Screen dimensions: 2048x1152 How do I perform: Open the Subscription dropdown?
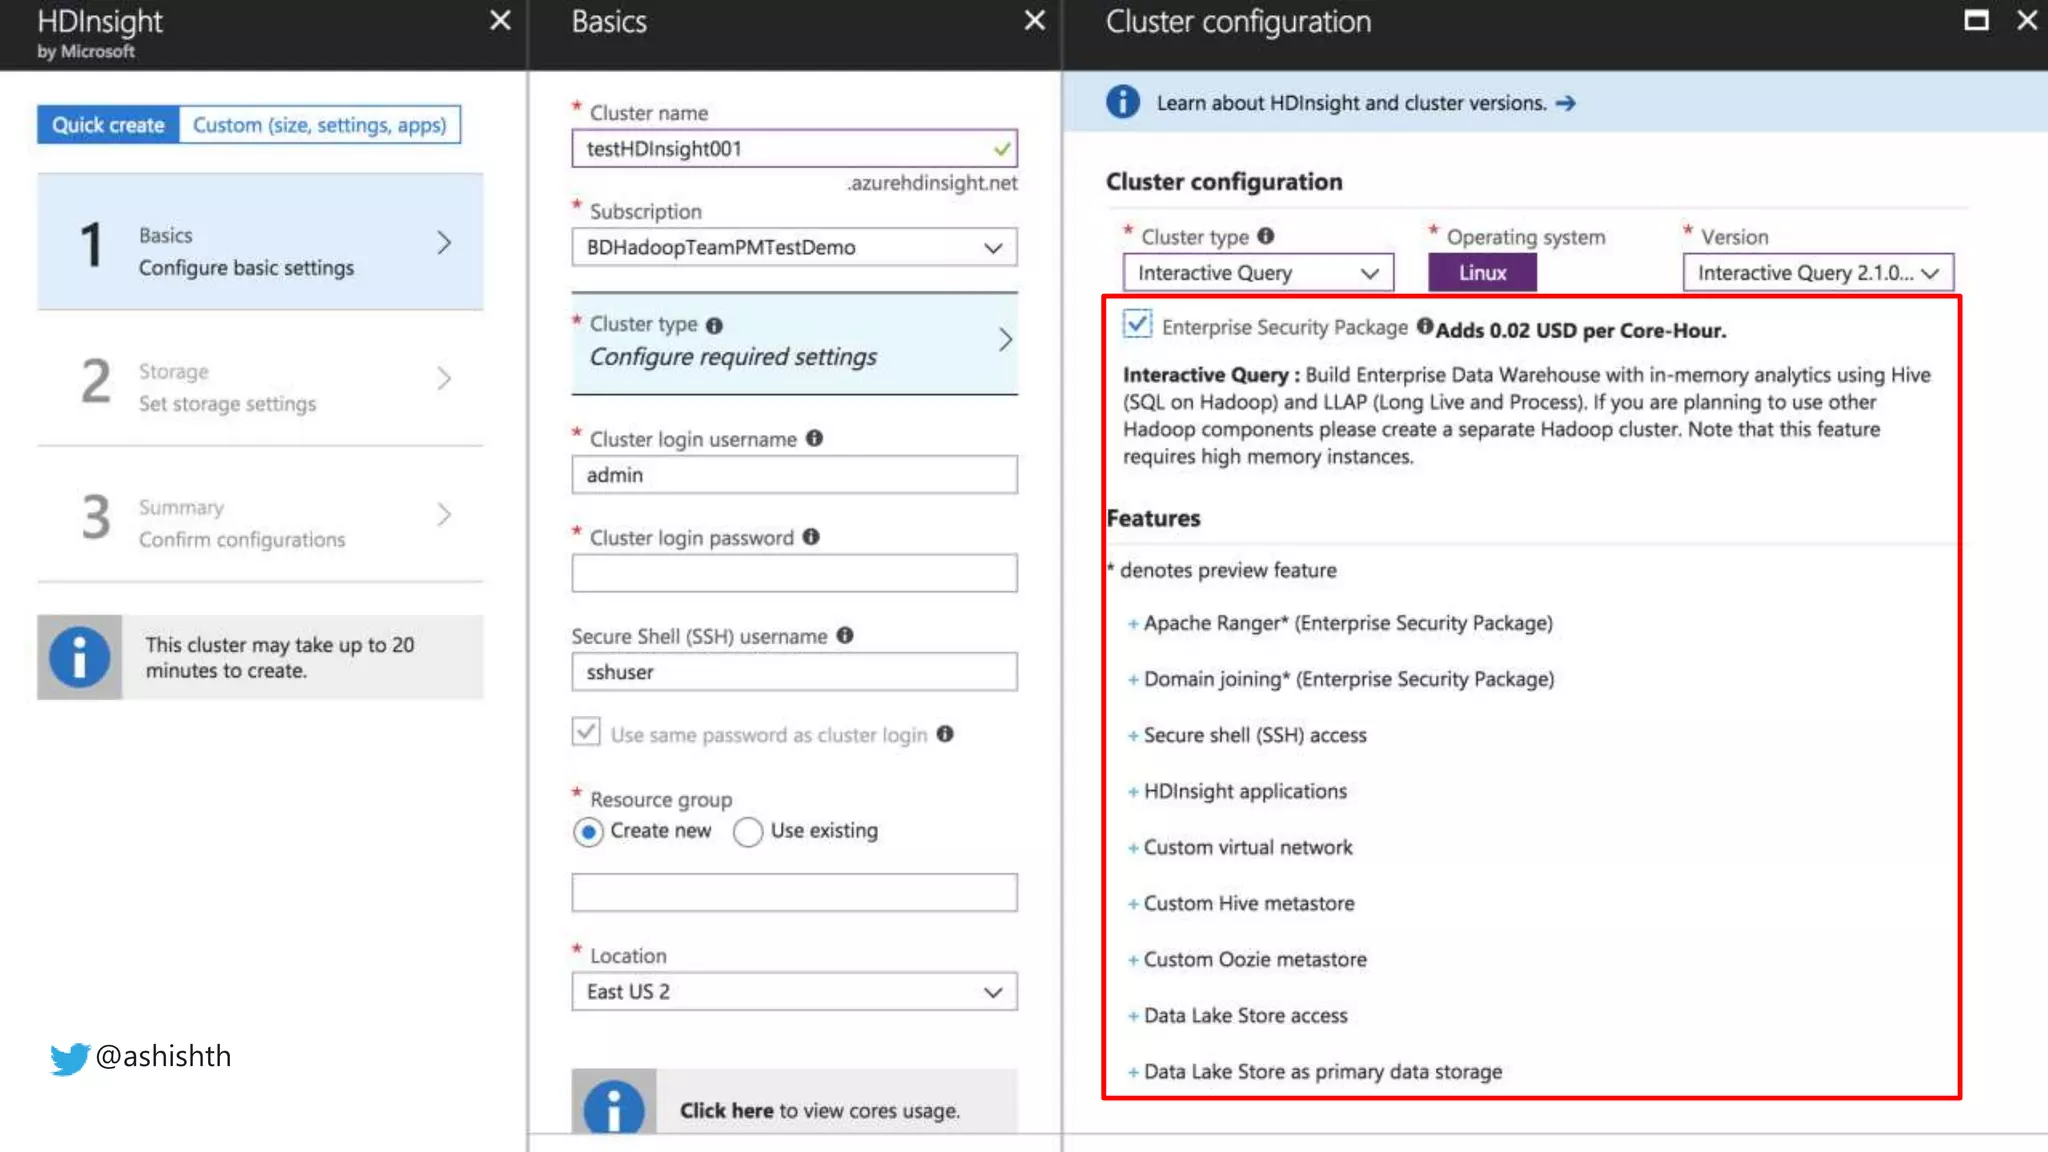(794, 248)
